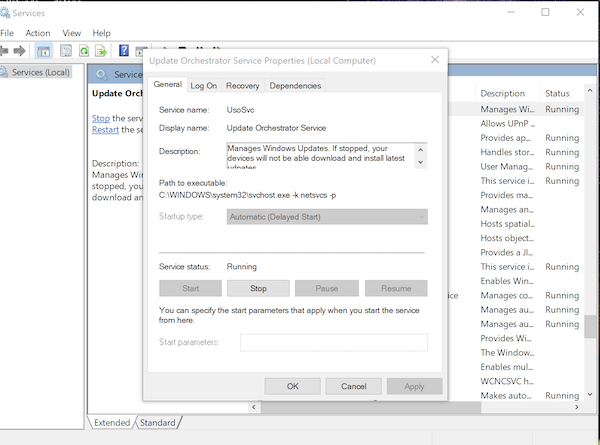Click the Start parameters input field
The image size is (600, 445).
coord(334,342)
